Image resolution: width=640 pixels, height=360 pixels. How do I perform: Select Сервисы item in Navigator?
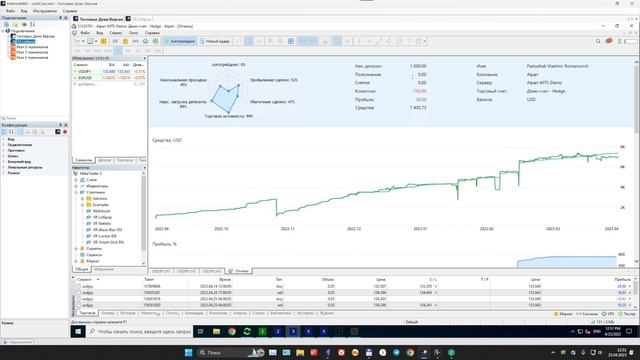click(x=93, y=255)
